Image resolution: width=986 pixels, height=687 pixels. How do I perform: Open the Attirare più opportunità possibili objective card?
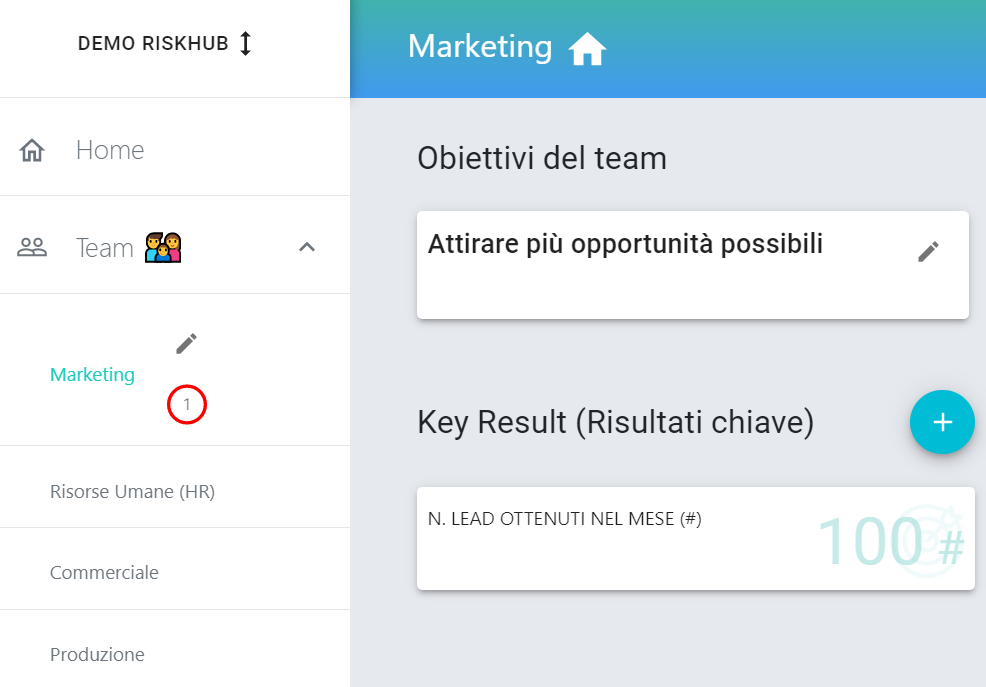692,265
